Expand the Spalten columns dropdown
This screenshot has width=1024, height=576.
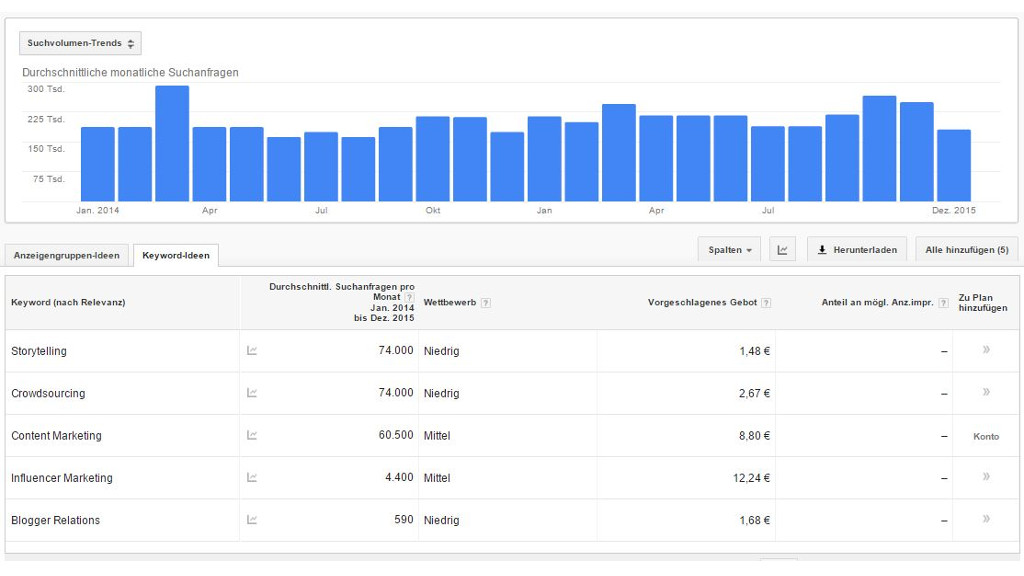click(x=730, y=250)
